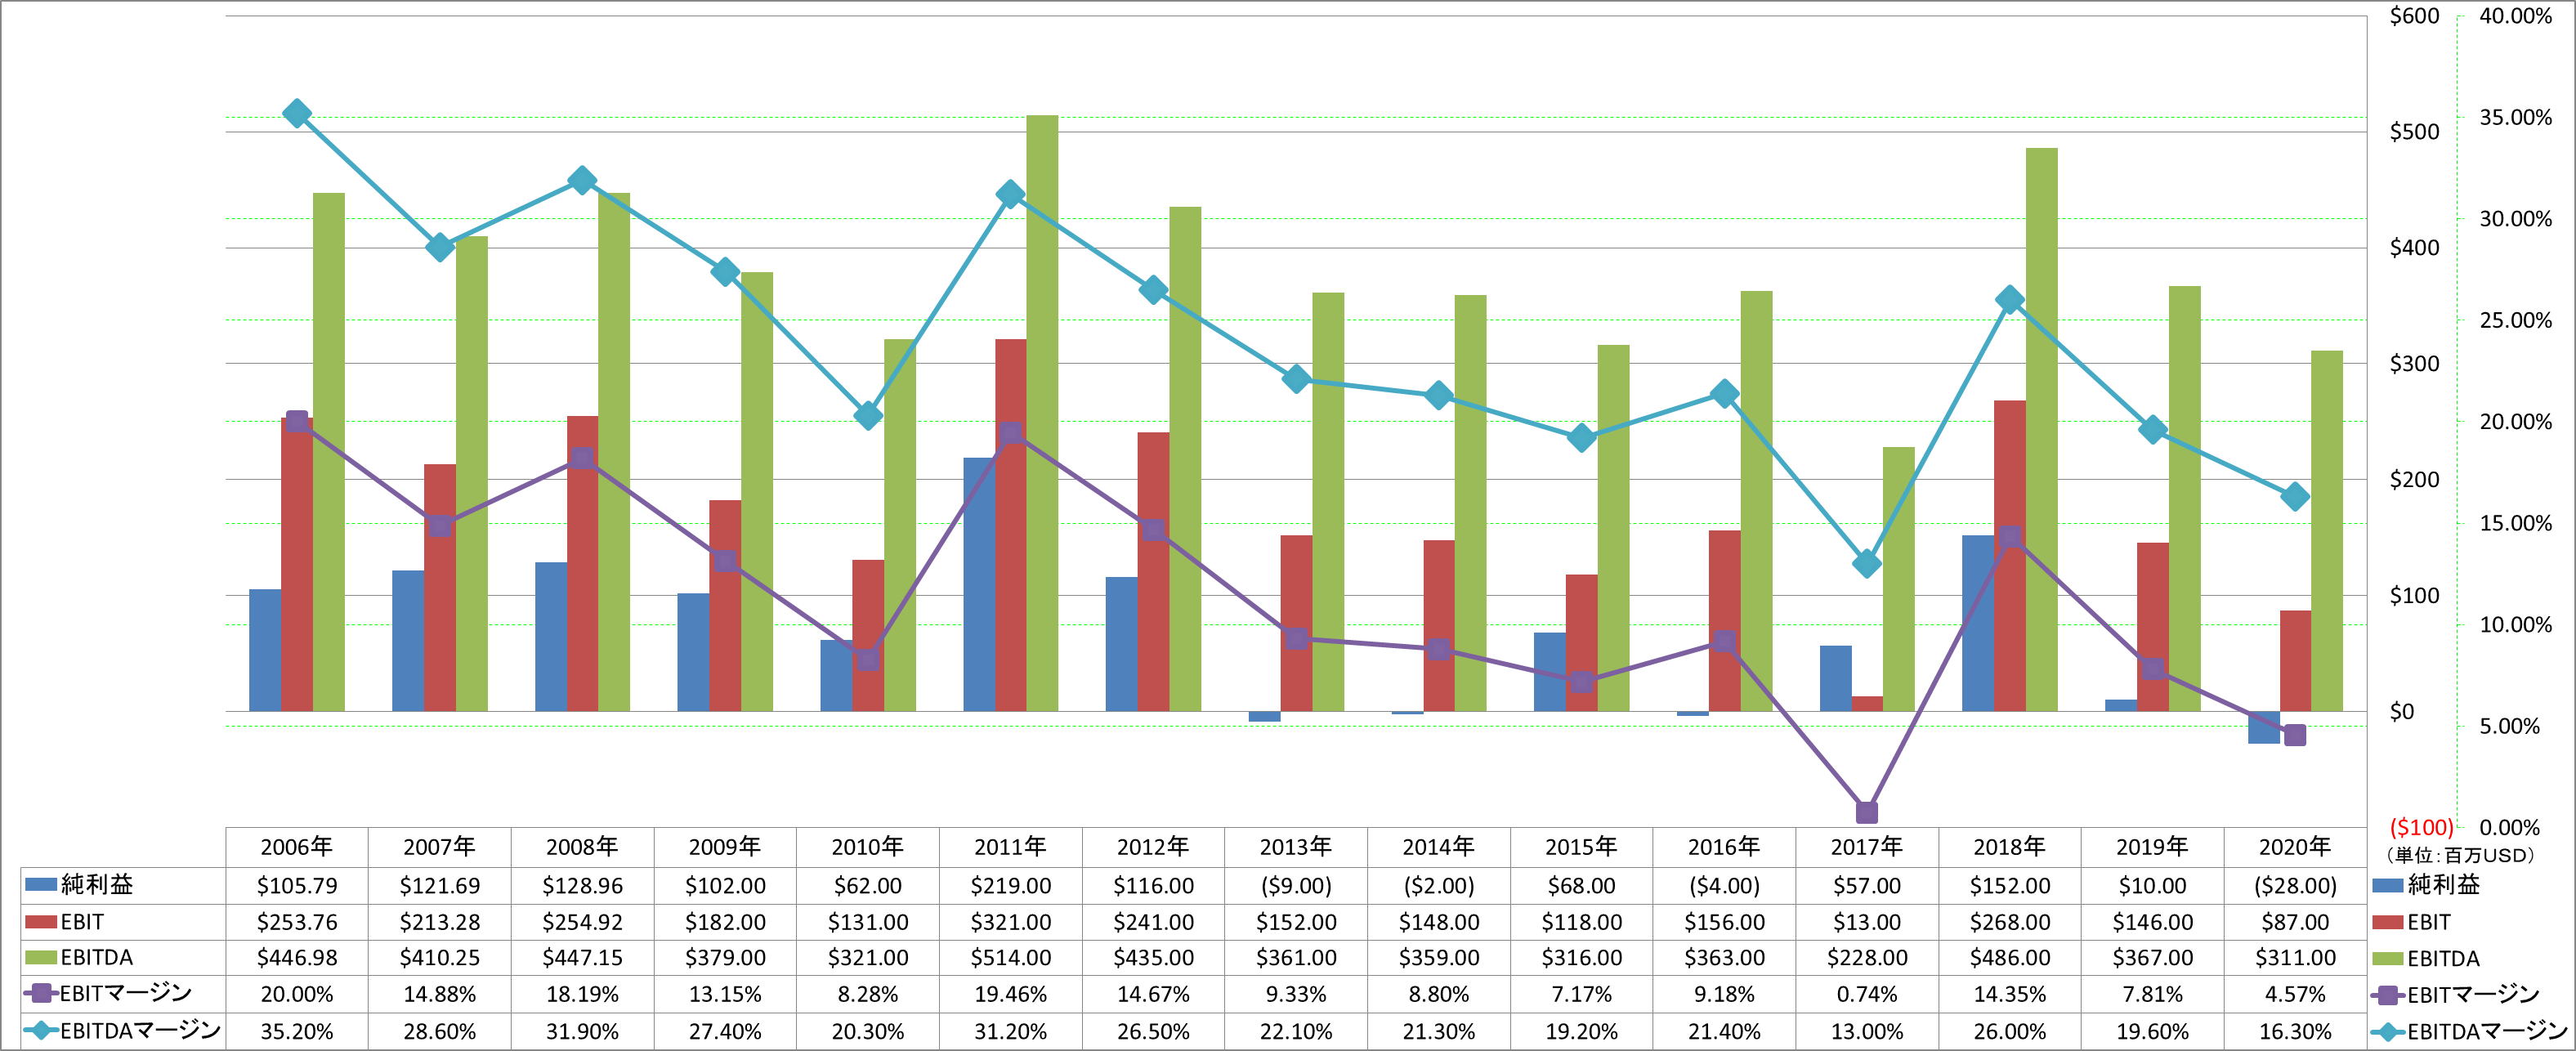Click the $600 axis label
Image resolution: width=2576 pixels, height=1051 pixels.
tap(2414, 16)
